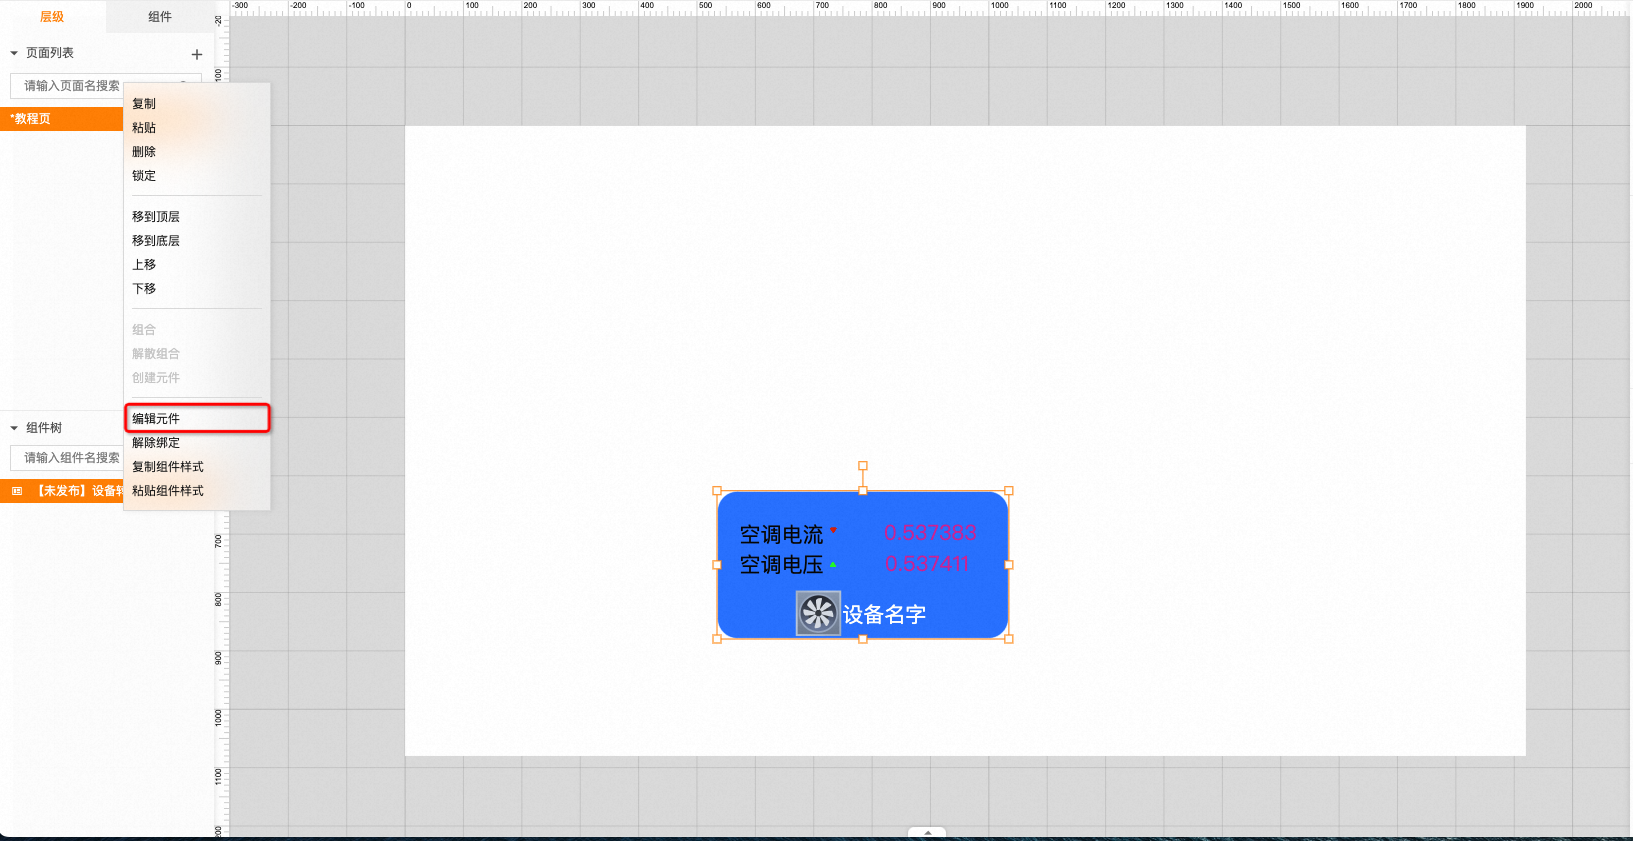This screenshot has height=841, width=1633.
Task: Click the 设备名字 text on the widget
Action: 884,614
